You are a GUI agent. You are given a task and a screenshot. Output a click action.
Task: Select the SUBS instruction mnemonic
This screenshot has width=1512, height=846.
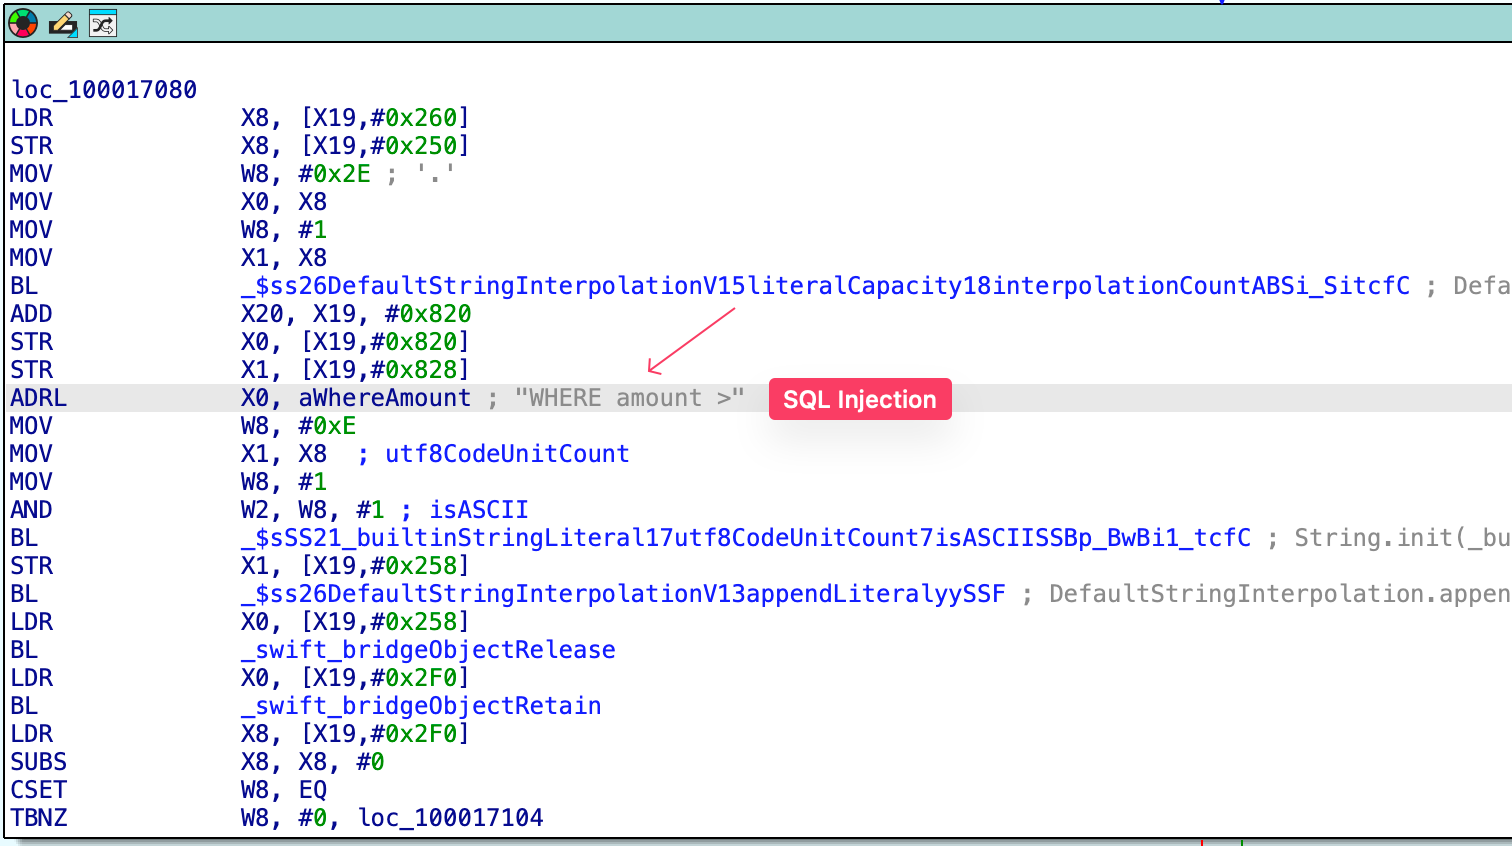point(38,762)
